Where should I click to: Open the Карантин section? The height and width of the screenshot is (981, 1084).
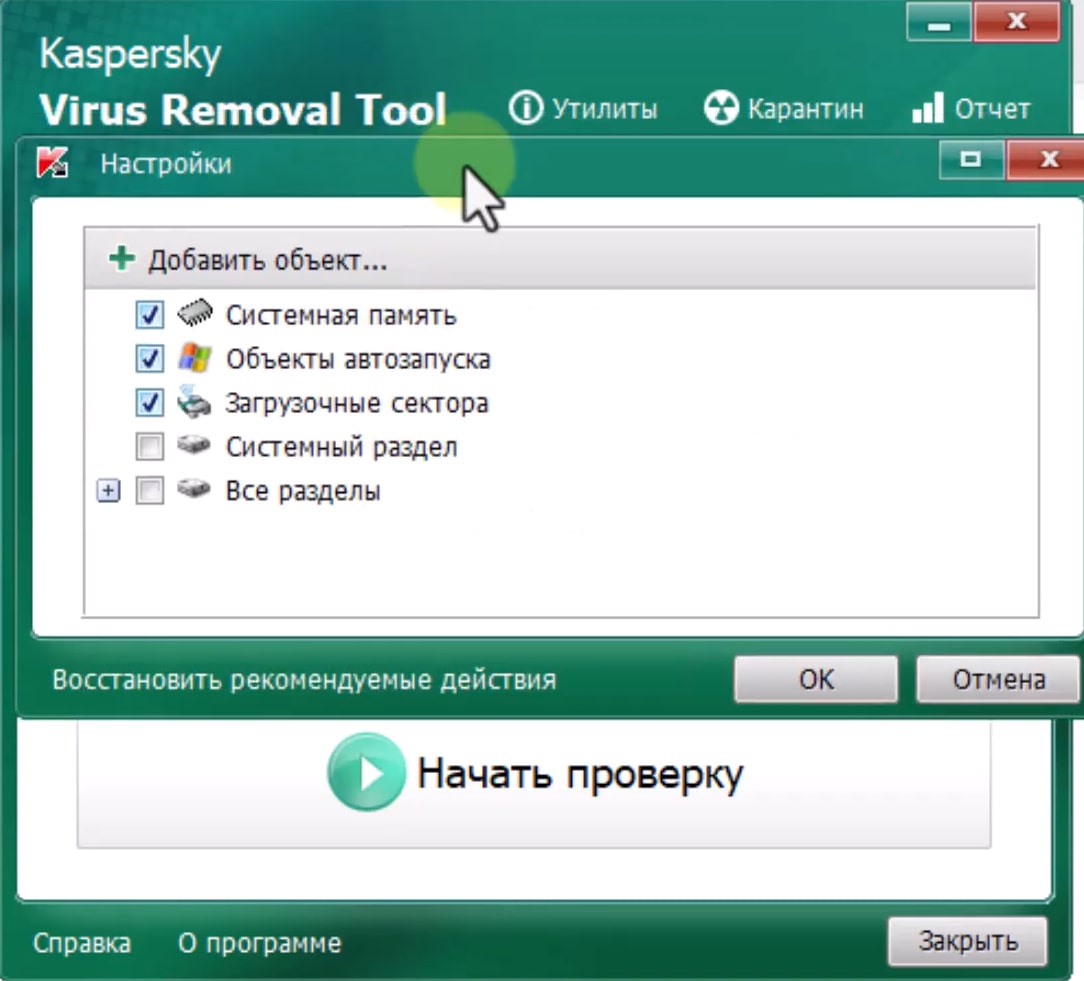click(x=786, y=108)
